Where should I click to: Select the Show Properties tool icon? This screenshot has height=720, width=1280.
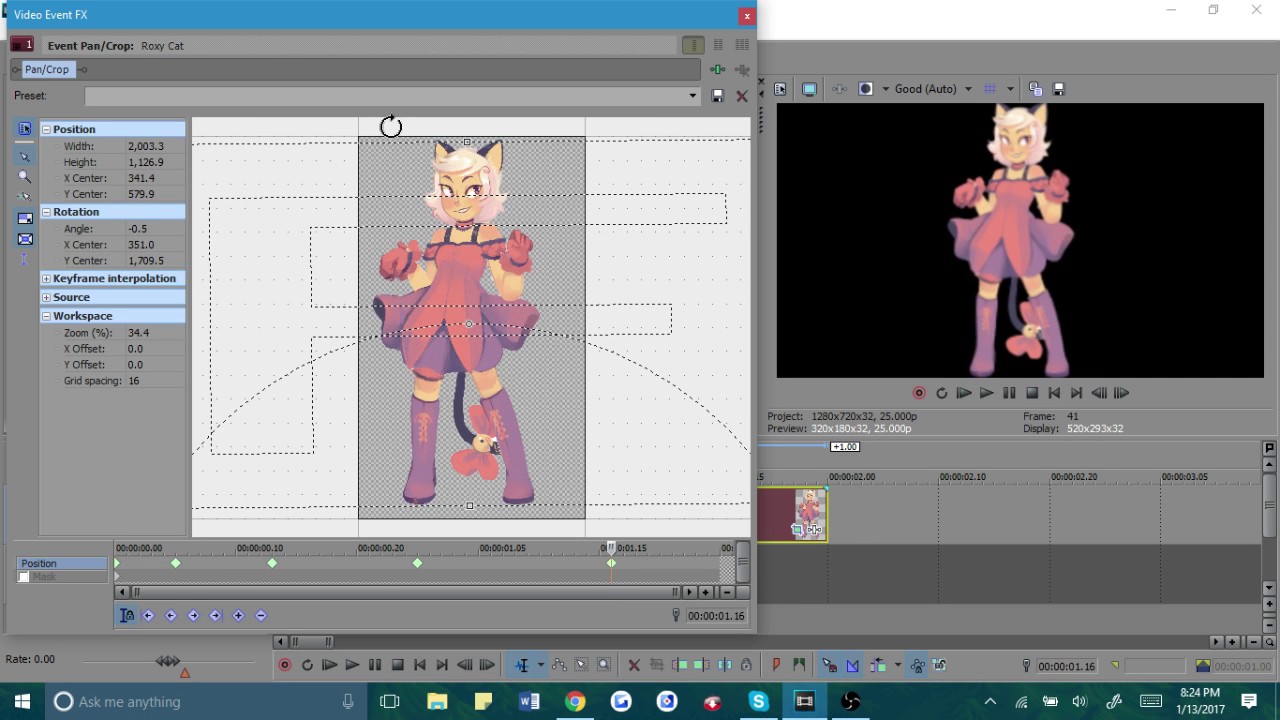coord(25,129)
